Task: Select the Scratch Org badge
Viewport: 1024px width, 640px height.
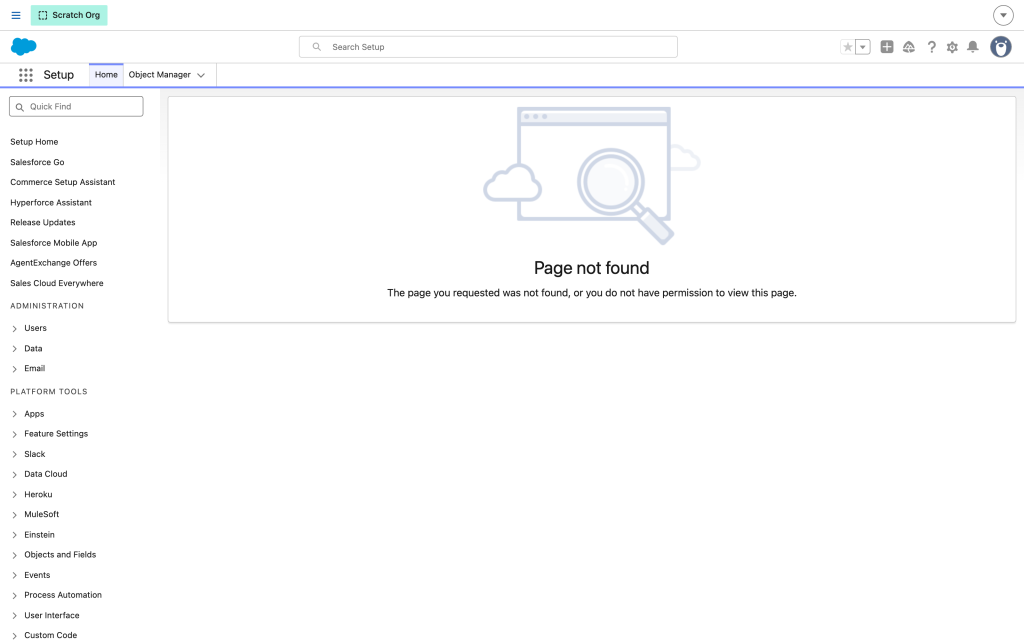Action: (x=69, y=15)
